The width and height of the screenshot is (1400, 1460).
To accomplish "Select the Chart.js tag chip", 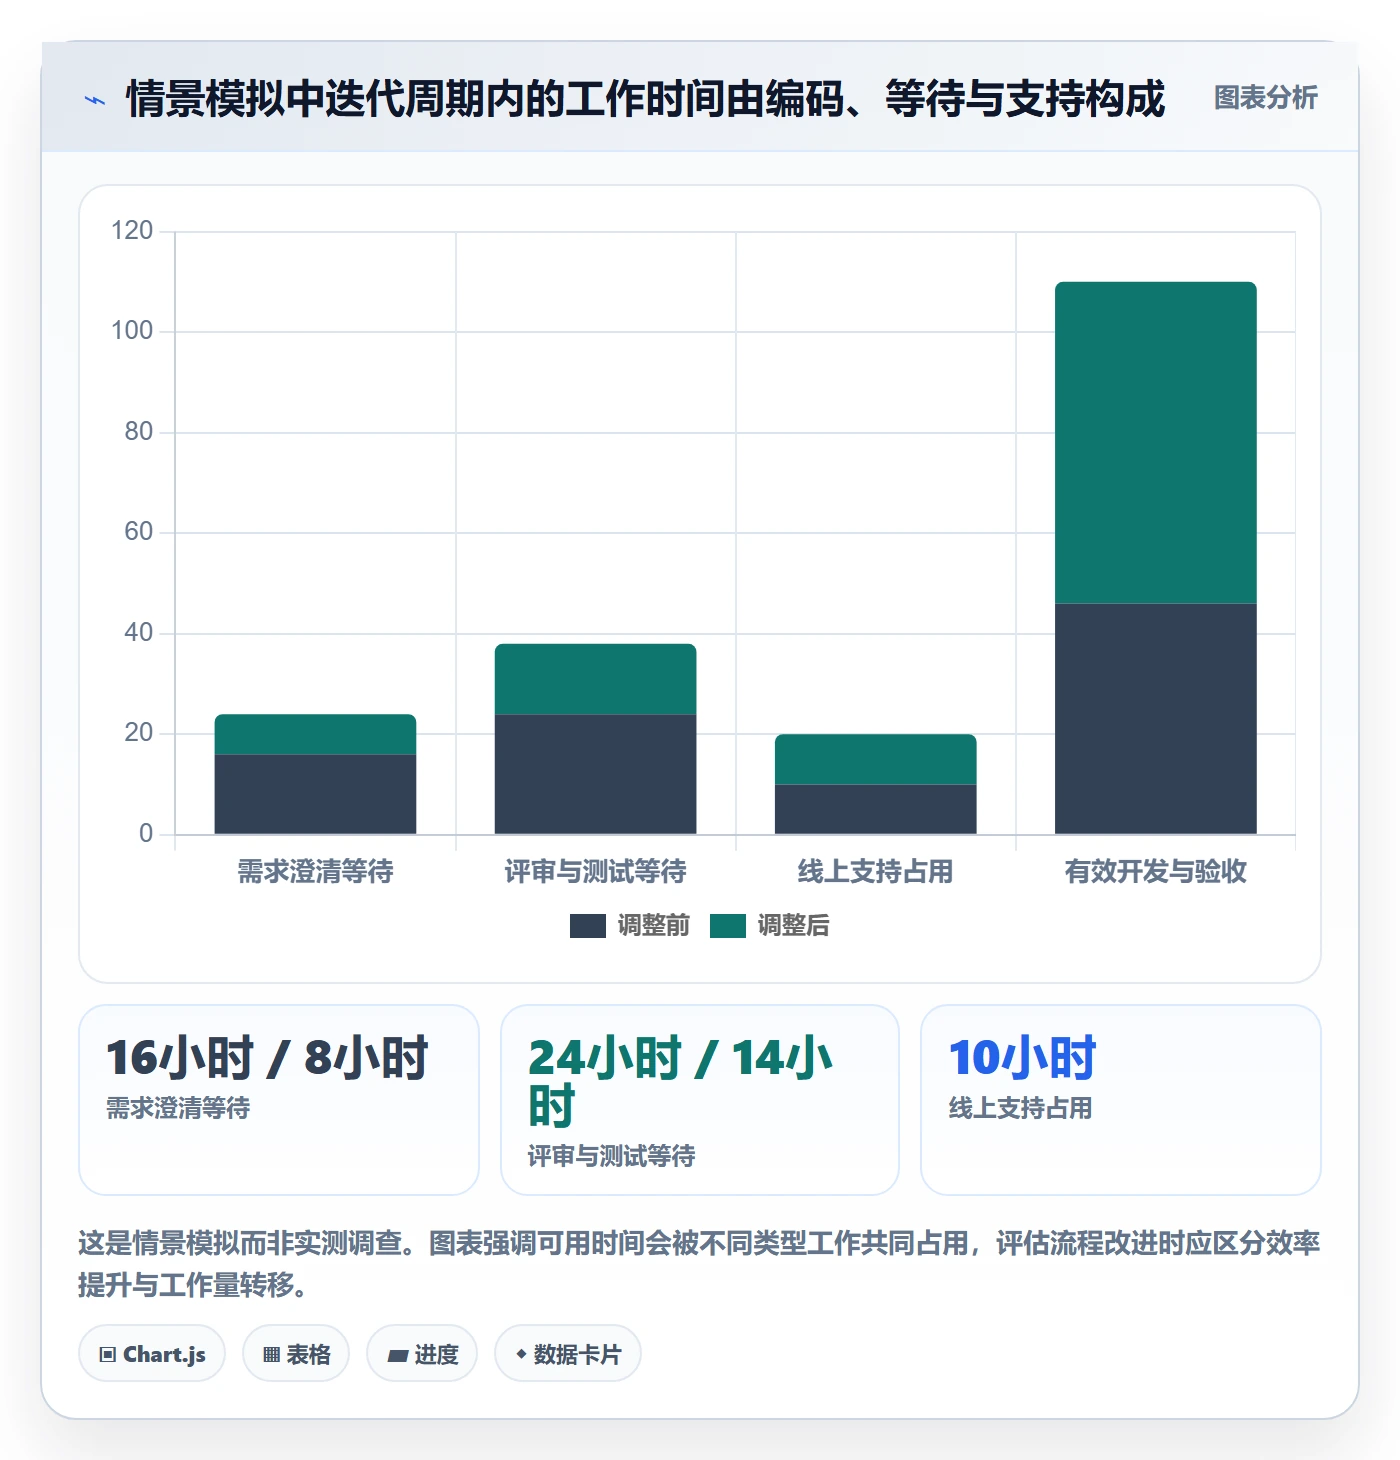I will pyautogui.click(x=152, y=1354).
